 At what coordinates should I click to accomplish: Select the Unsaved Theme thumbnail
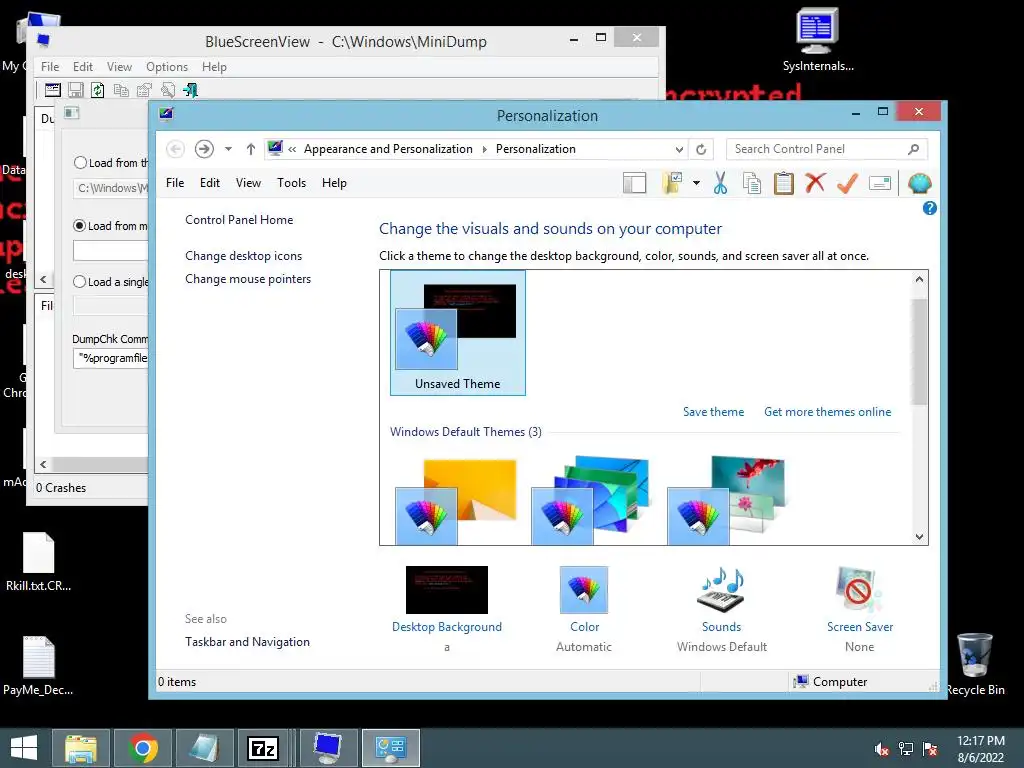[x=458, y=333]
